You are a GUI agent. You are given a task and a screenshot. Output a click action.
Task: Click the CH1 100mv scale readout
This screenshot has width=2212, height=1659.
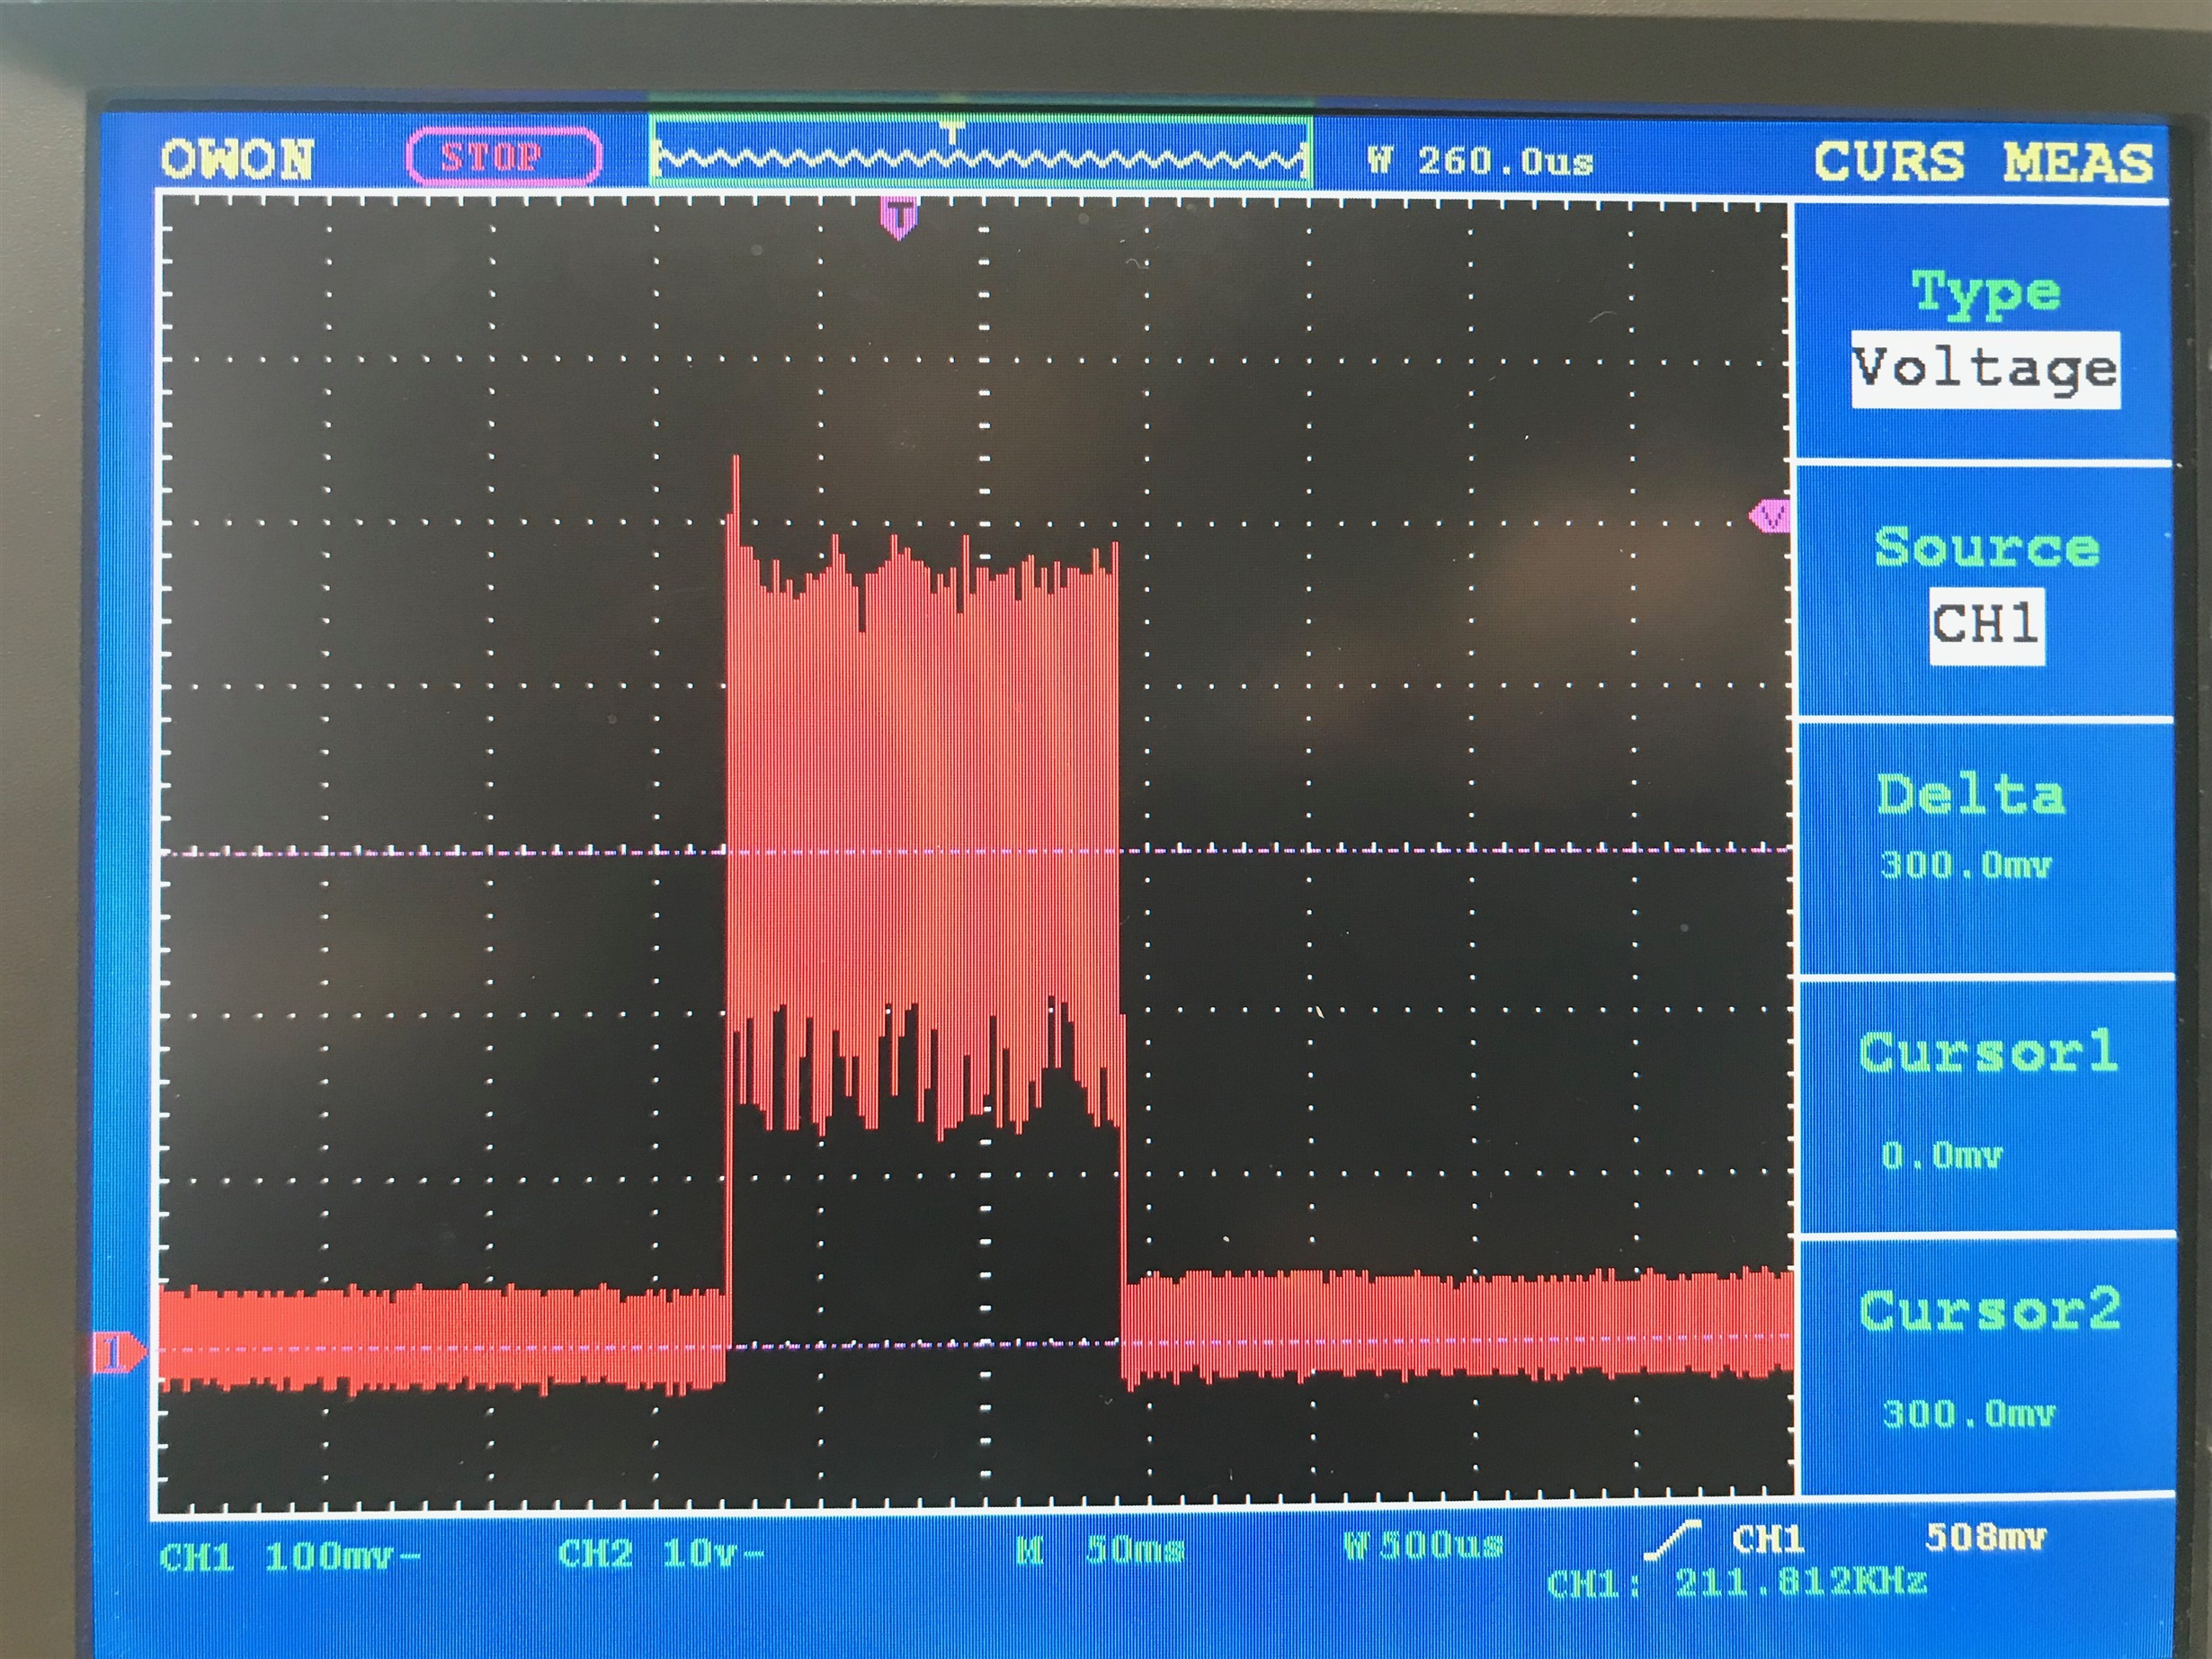tap(290, 1556)
